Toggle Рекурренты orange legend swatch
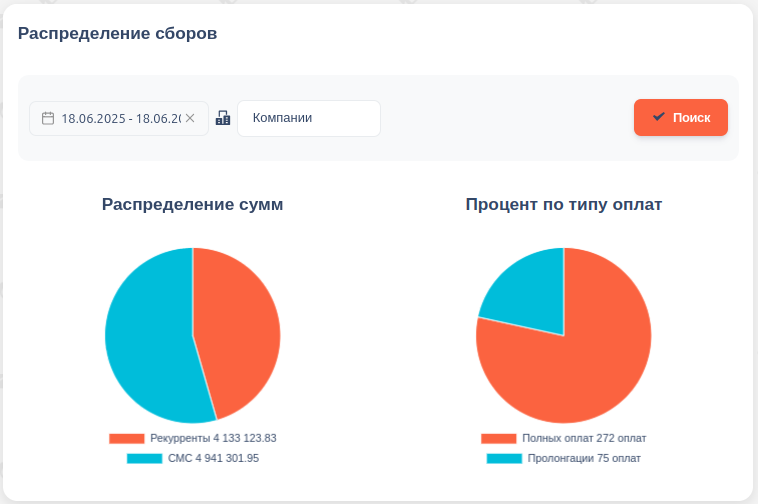 (x=127, y=438)
